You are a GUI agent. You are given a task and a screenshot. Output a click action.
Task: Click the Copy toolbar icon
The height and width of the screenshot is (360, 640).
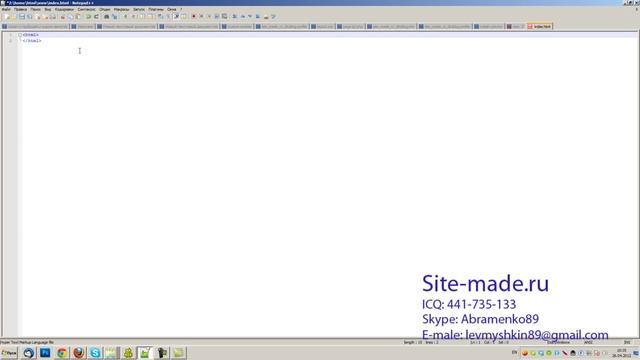point(70,16)
